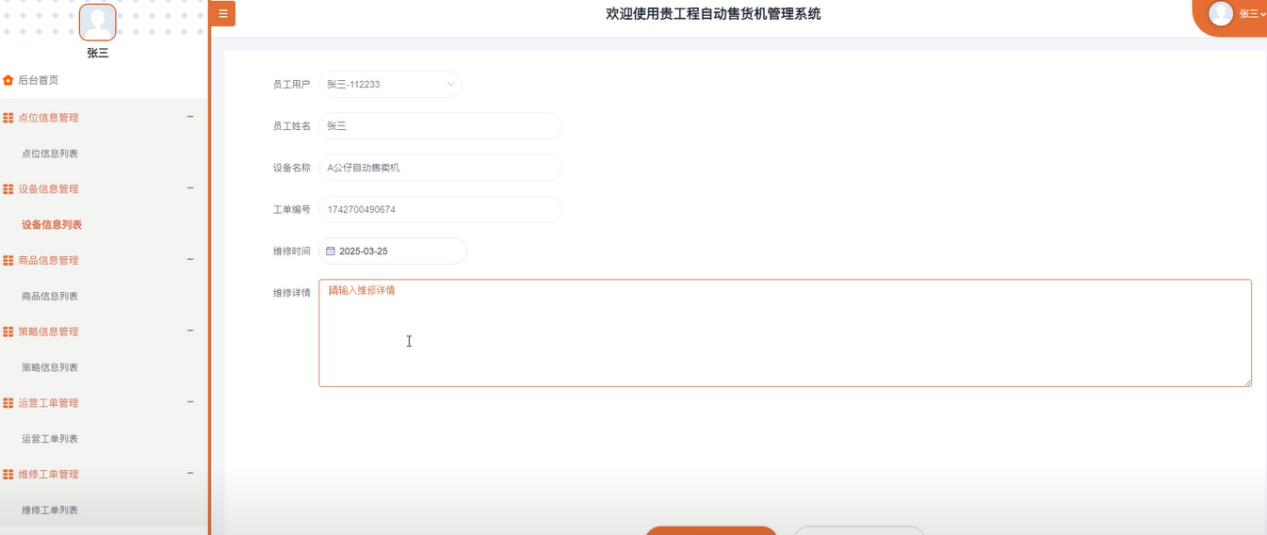The image size is (1267, 535).
Task: Collapse the 设备信息管理 section minus sign
Action: (x=190, y=188)
